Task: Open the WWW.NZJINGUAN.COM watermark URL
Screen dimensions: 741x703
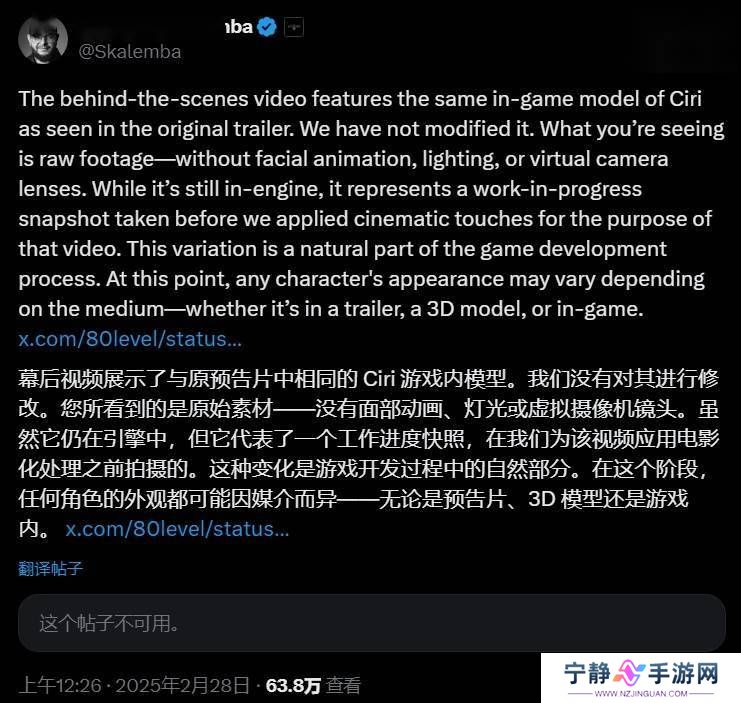Action: pyautogui.click(x=641, y=694)
